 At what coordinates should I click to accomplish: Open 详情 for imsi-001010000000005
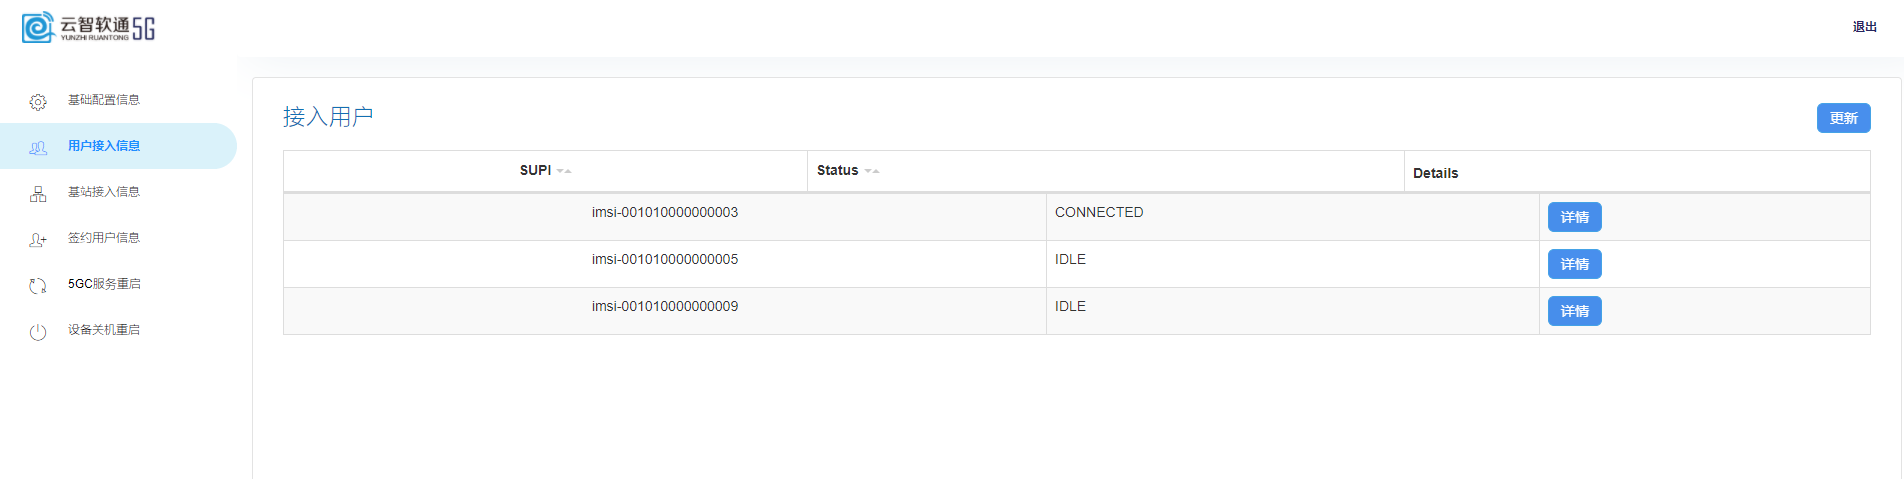[1574, 264]
